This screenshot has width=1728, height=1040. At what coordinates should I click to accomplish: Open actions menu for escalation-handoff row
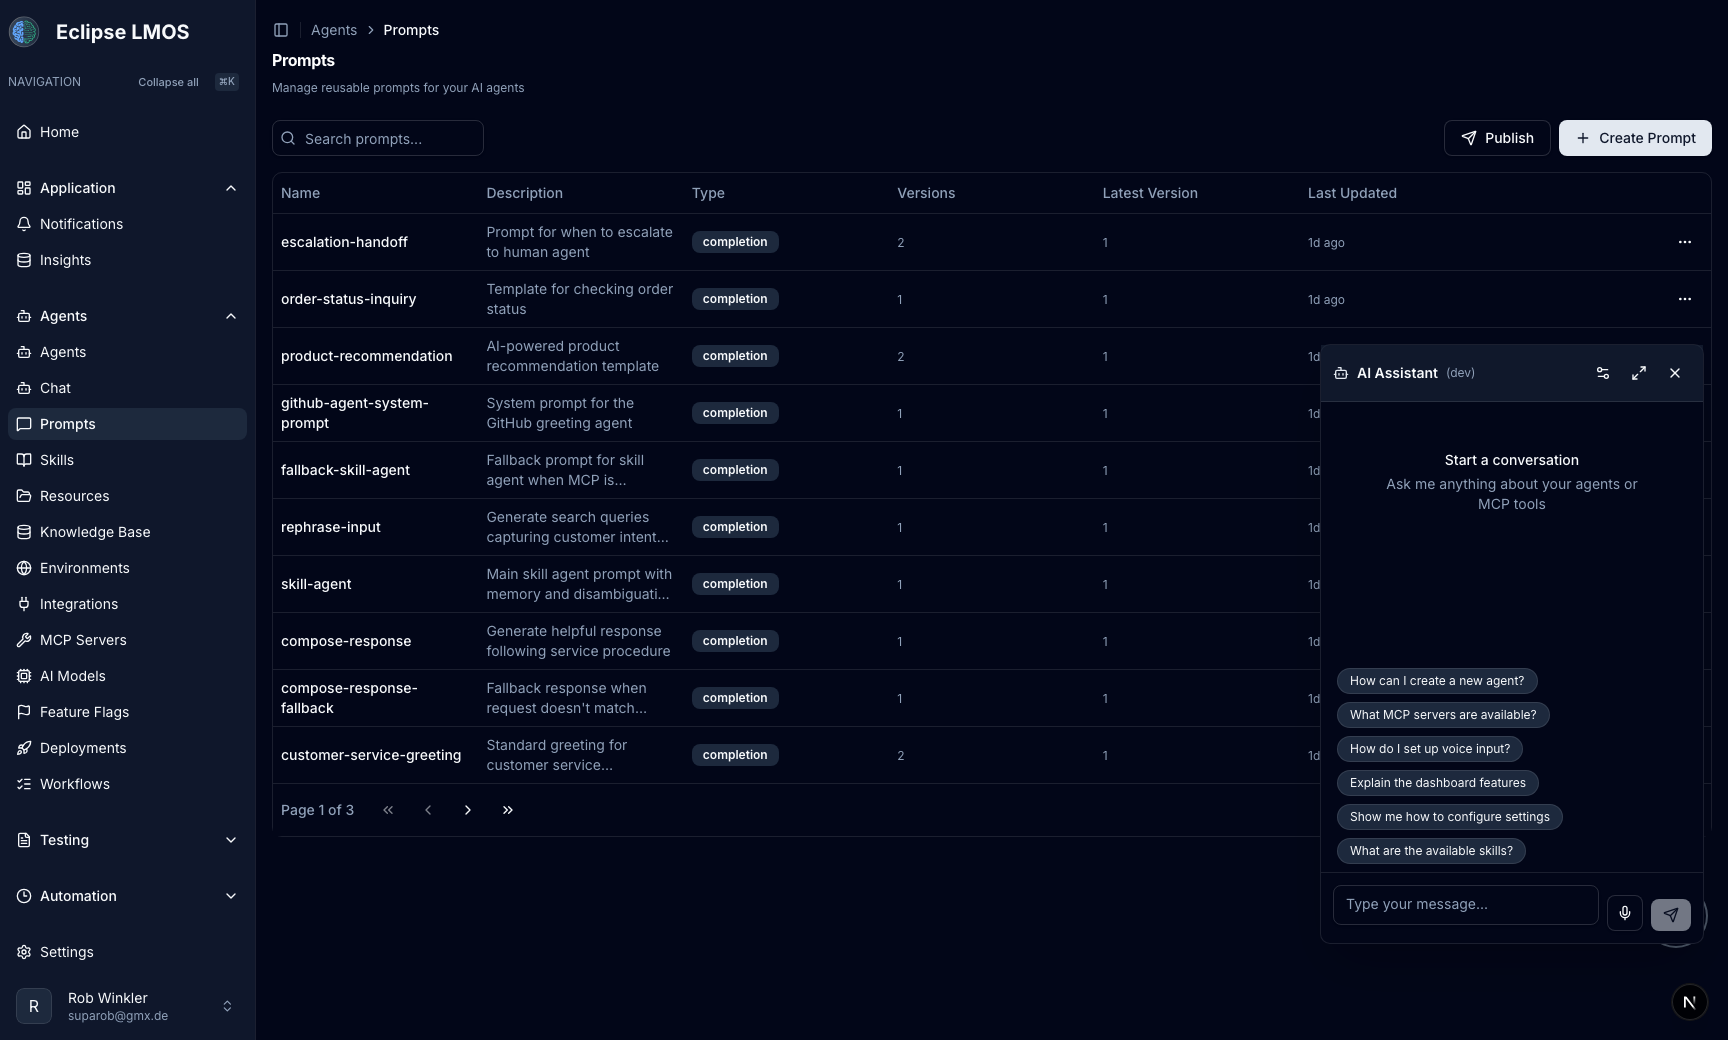[1685, 242]
